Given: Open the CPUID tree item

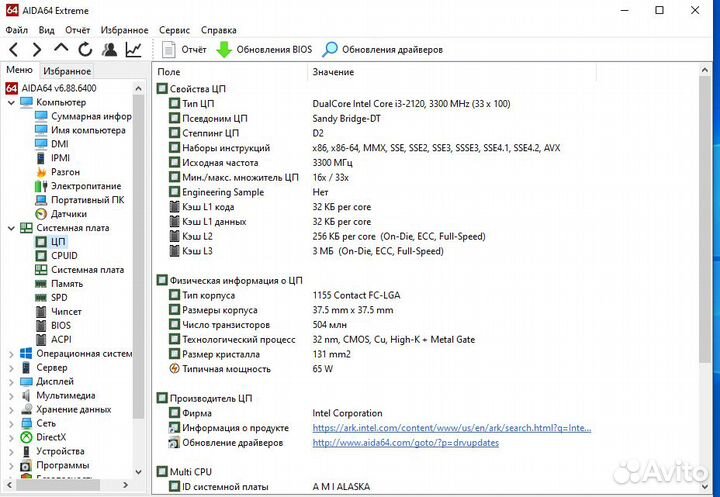Looking at the screenshot, I should [56, 255].
